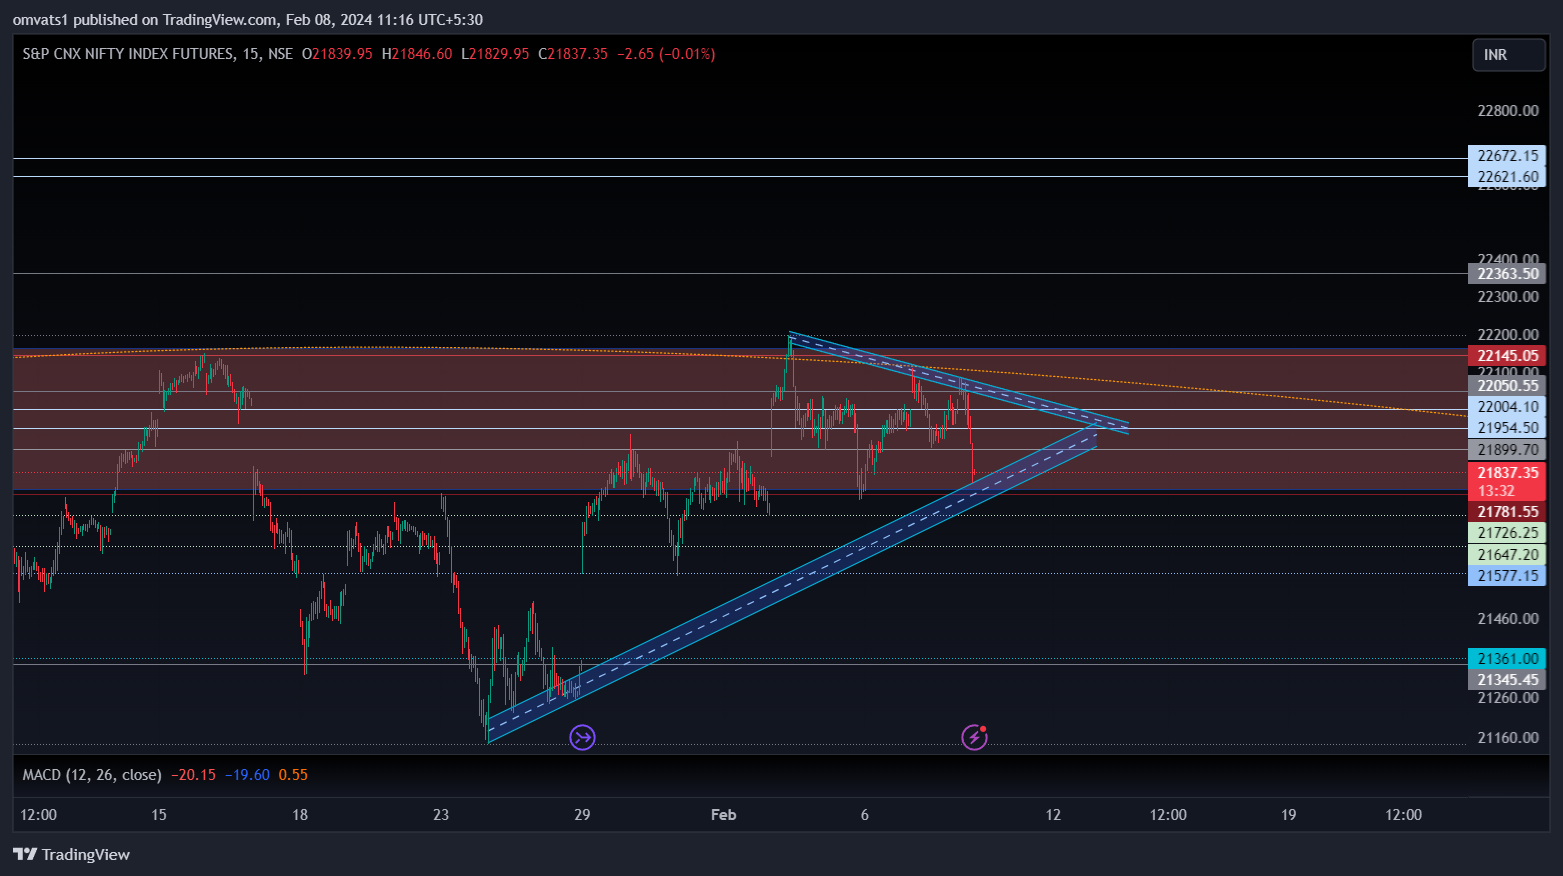Click the 22800.00 price scale value
This screenshot has width=1563, height=876.
point(1507,111)
